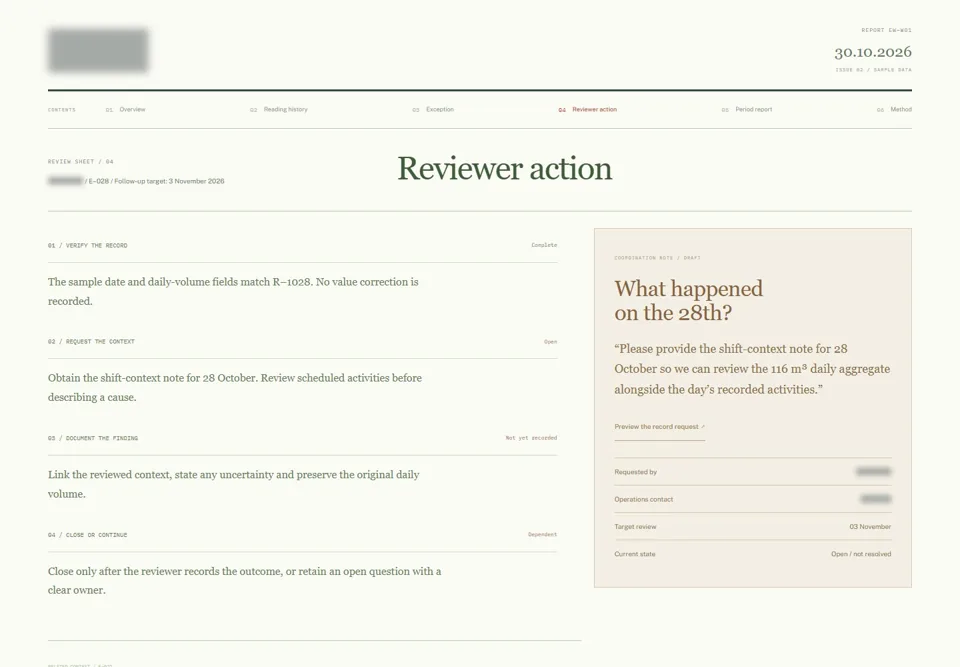Click the 'REPORT EW-W01' label
The image size is (960, 667).
[886, 30]
